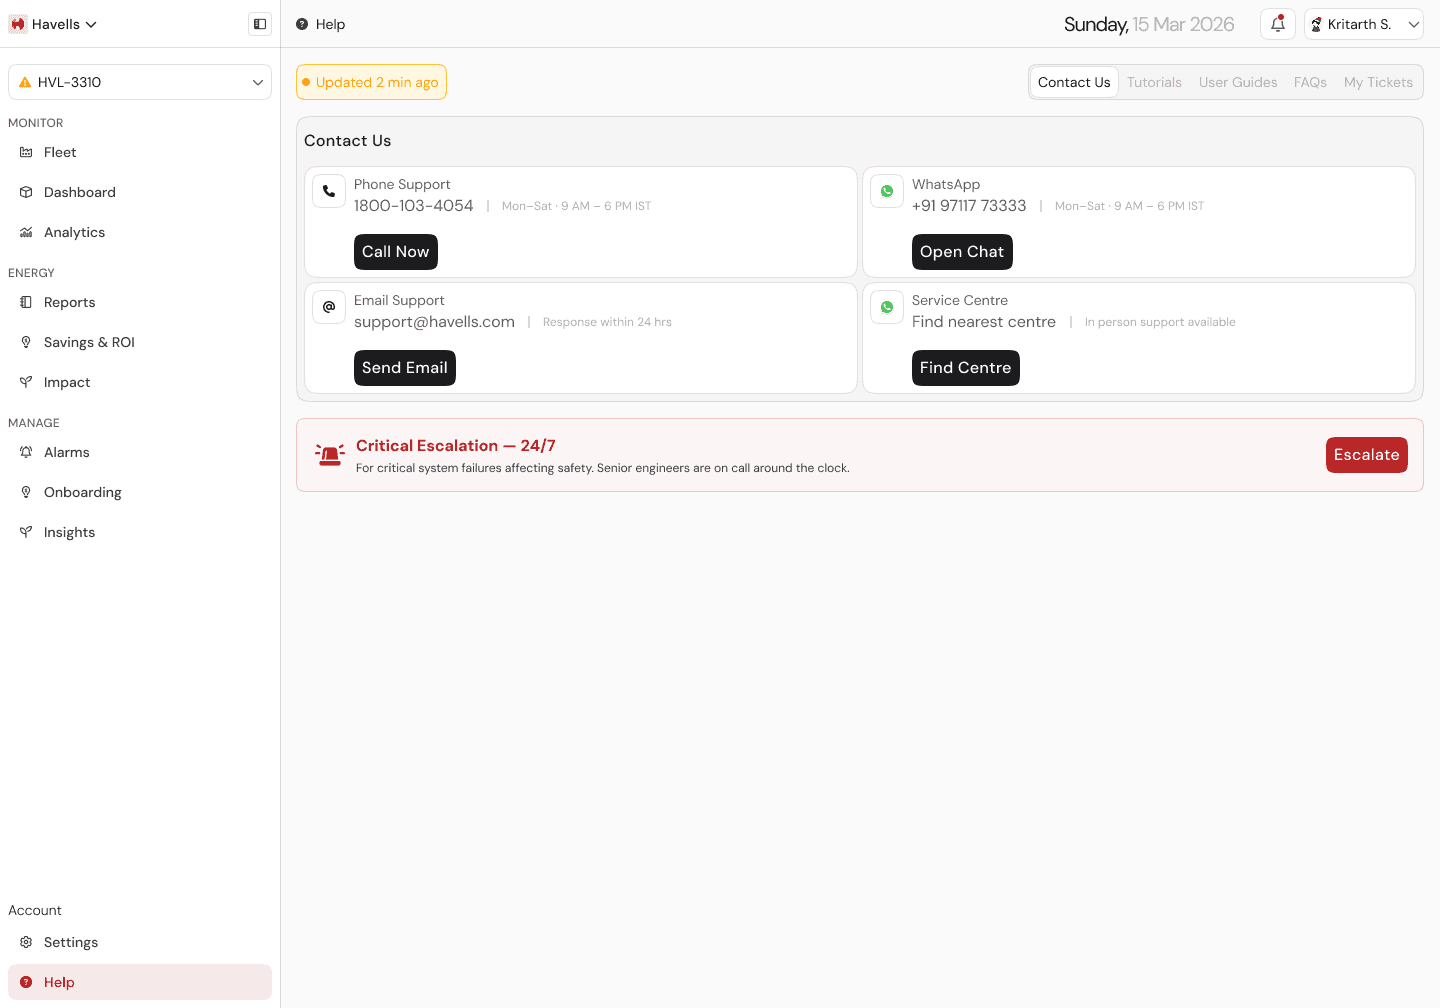Click the Phone Support handset icon
This screenshot has height=1008, width=1440.
point(329,191)
